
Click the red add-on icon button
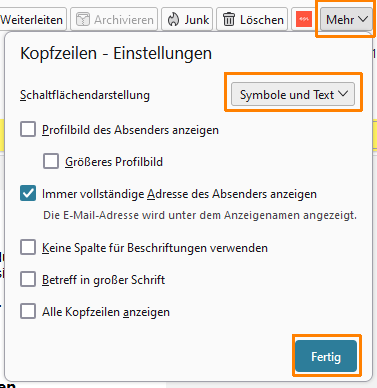tap(304, 20)
